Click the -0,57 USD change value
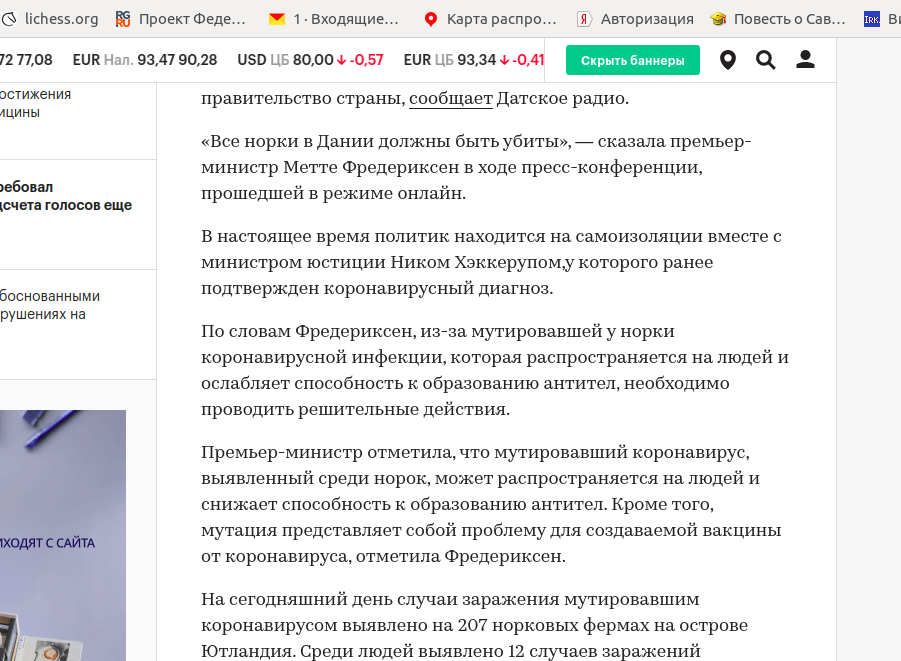Image resolution: width=901 pixels, height=661 pixels. tap(367, 60)
